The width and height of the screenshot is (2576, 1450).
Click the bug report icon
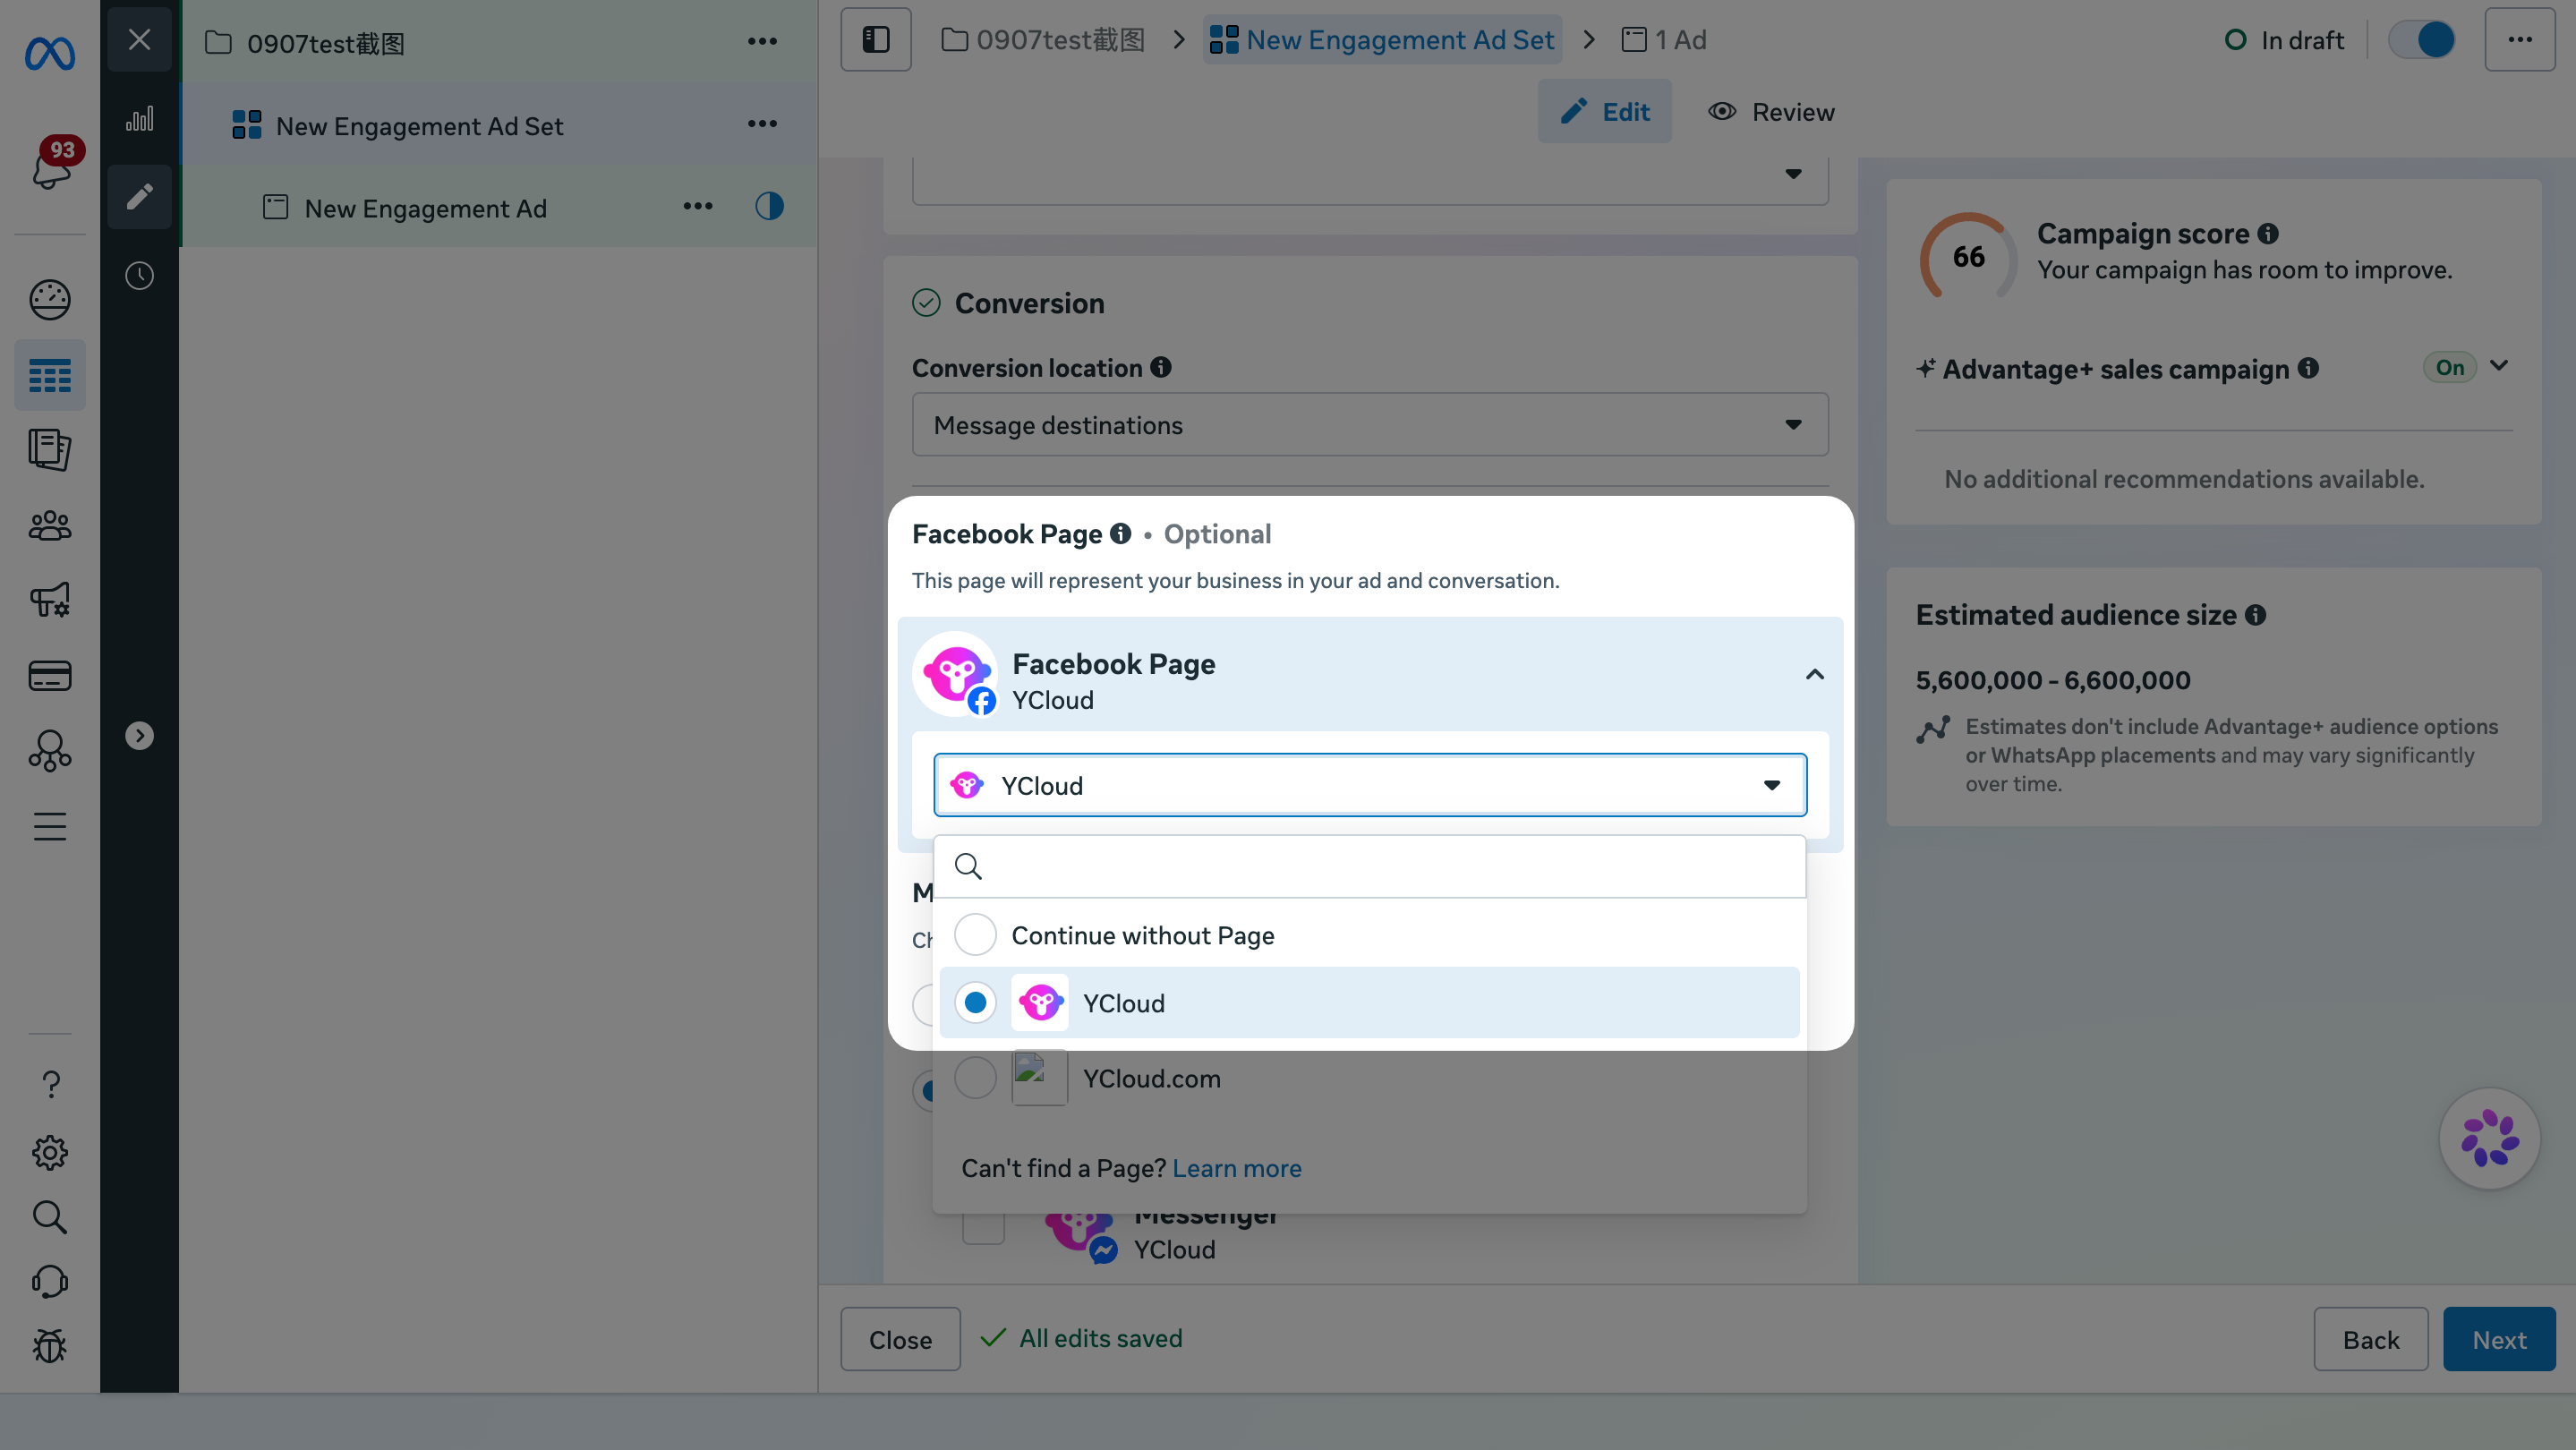coord(49,1346)
